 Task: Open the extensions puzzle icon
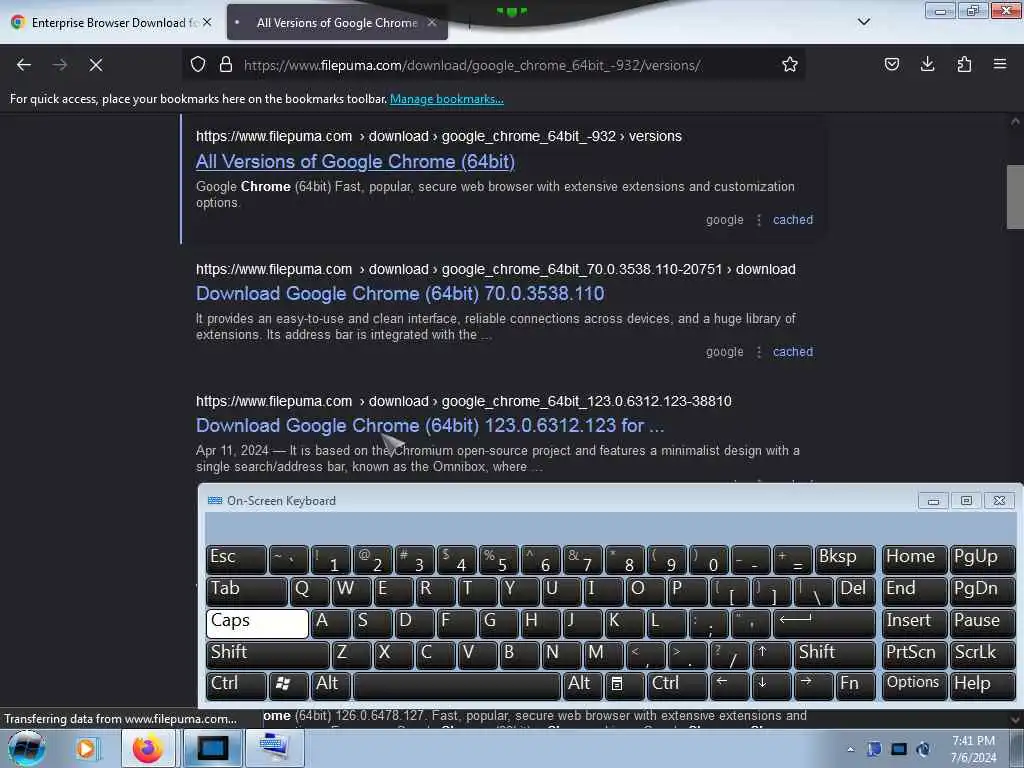pyautogui.click(x=964, y=65)
